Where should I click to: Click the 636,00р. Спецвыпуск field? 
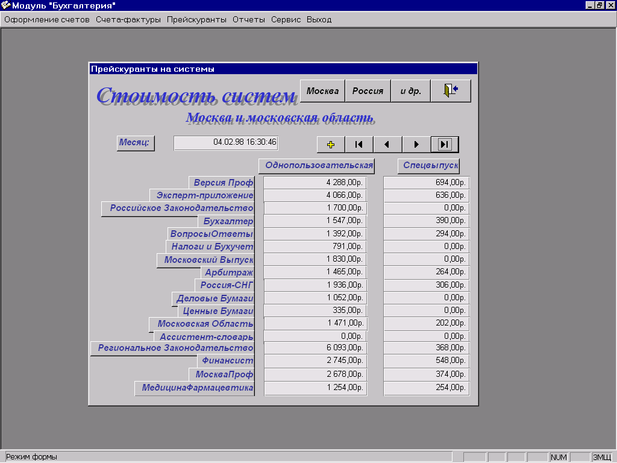[x=427, y=196]
